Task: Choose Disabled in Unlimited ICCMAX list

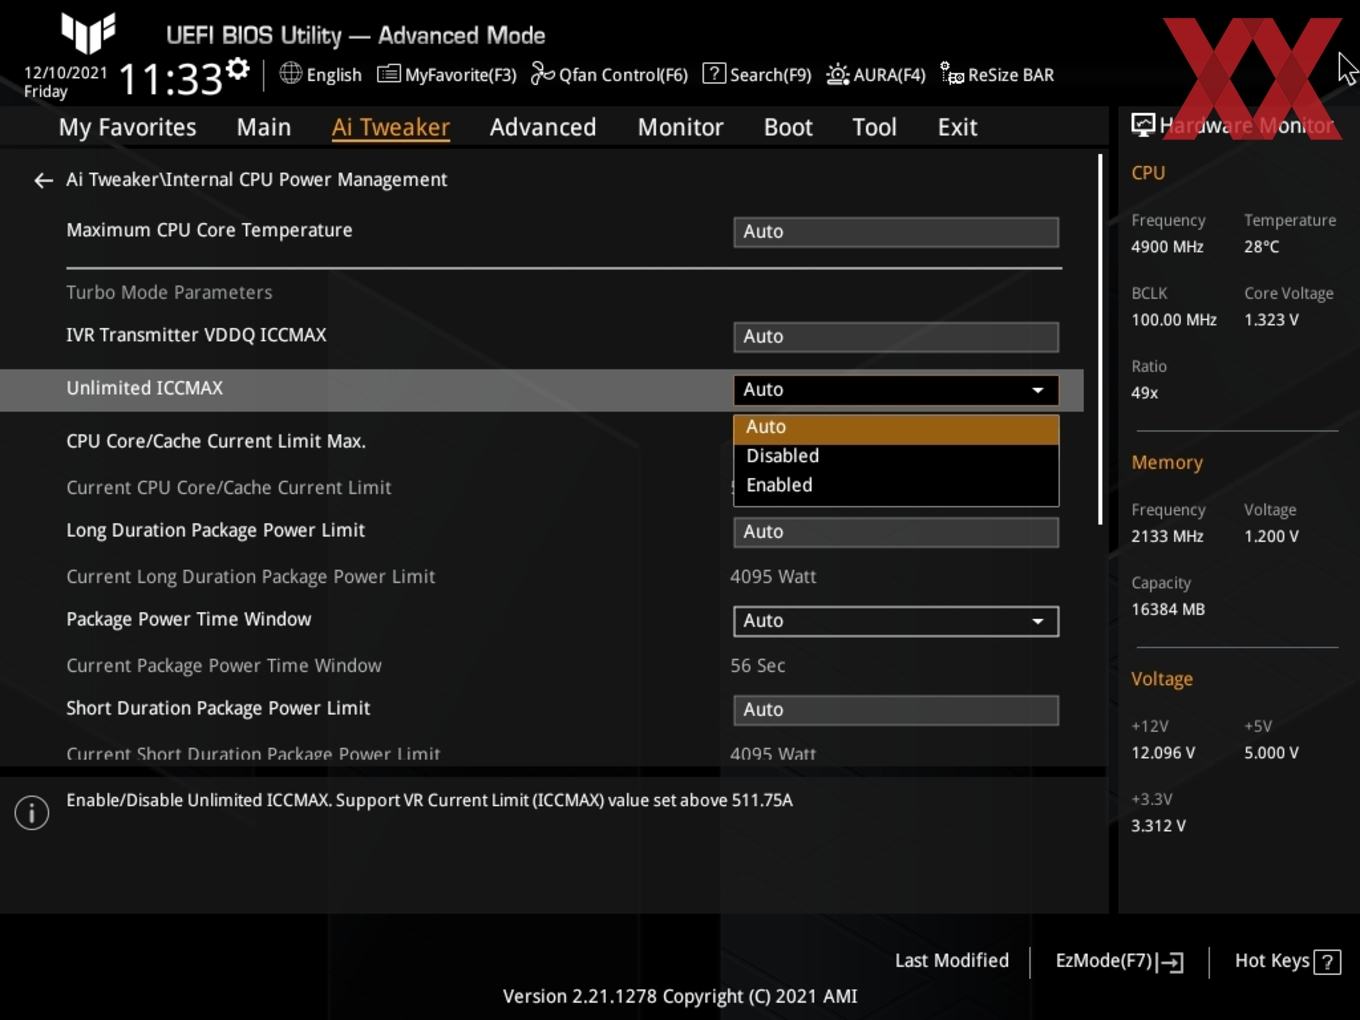Action: click(896, 456)
